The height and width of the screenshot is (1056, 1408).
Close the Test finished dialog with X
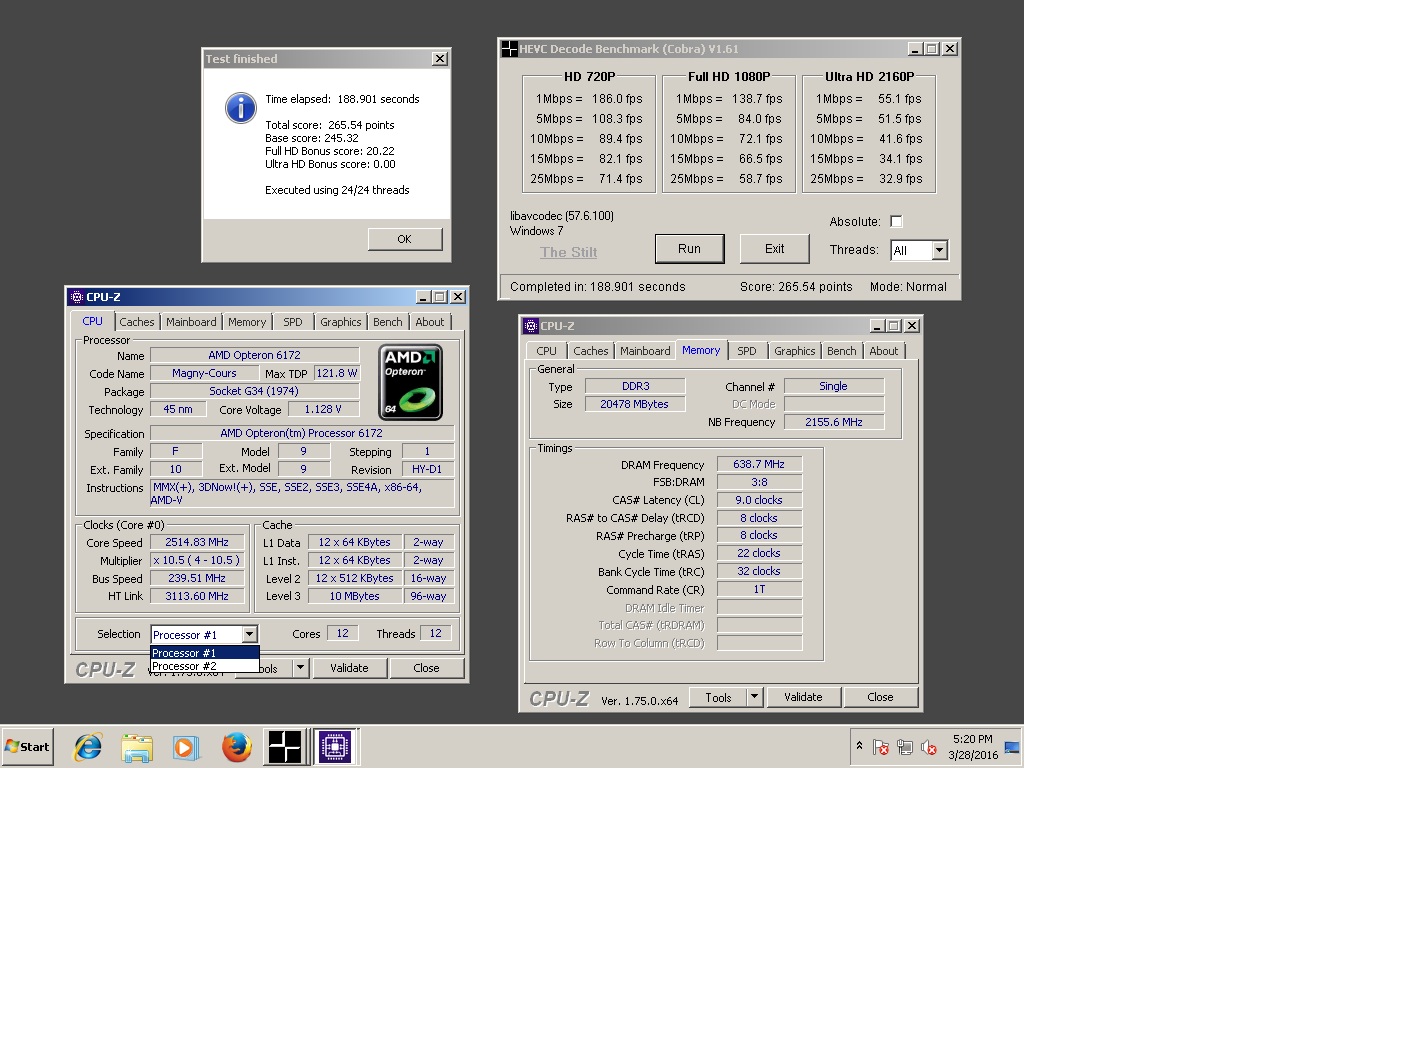[x=439, y=59]
